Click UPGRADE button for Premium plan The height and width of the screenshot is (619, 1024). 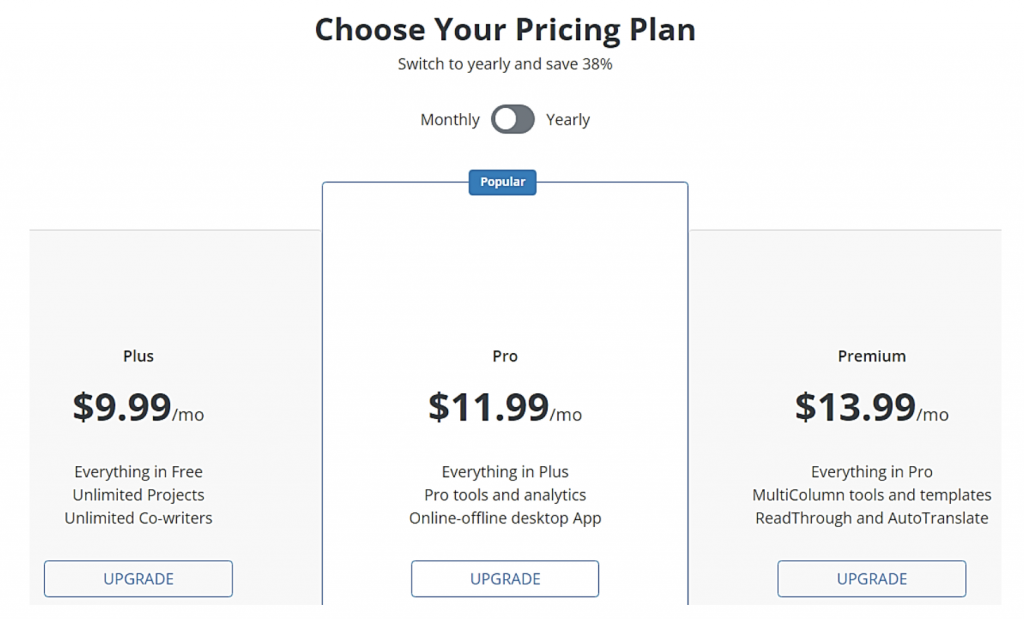click(x=872, y=579)
